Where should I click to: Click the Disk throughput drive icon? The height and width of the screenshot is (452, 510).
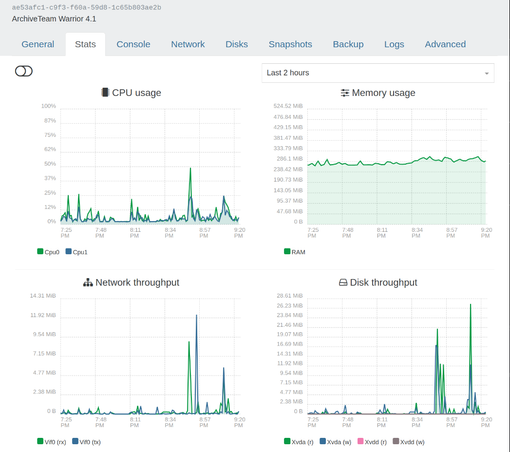pyautogui.click(x=343, y=283)
